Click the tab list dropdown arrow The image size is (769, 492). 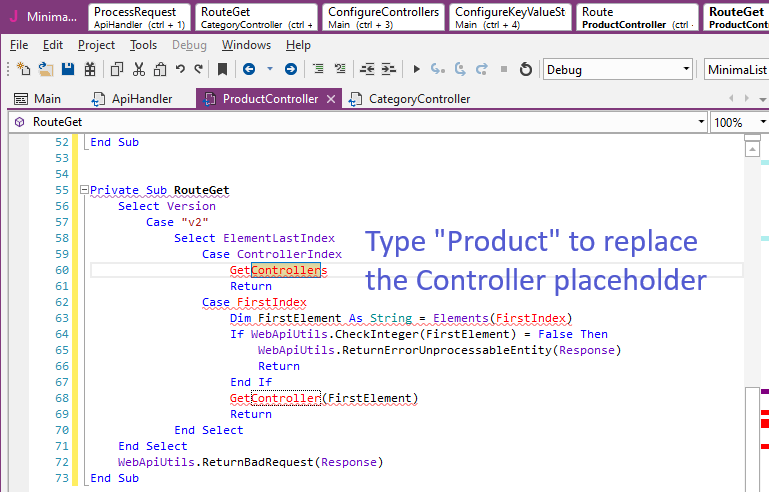(763, 99)
